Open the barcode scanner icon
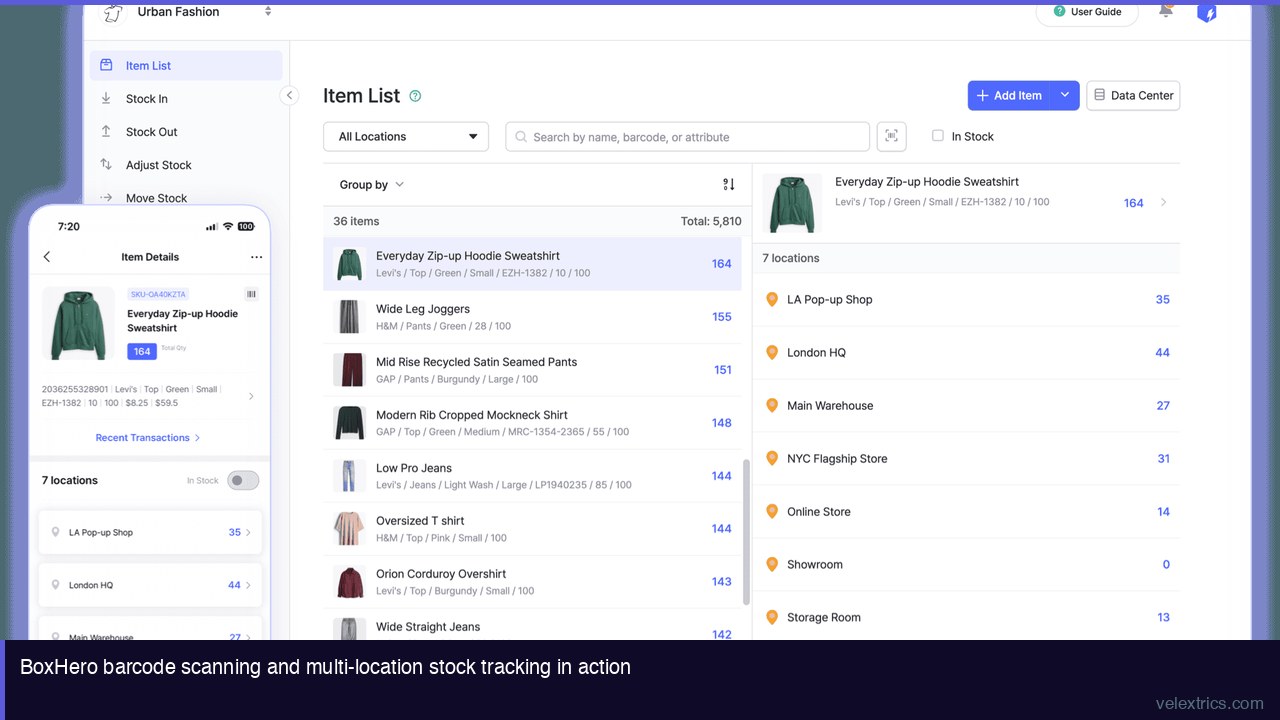The height and width of the screenshot is (720, 1280). tap(891, 136)
